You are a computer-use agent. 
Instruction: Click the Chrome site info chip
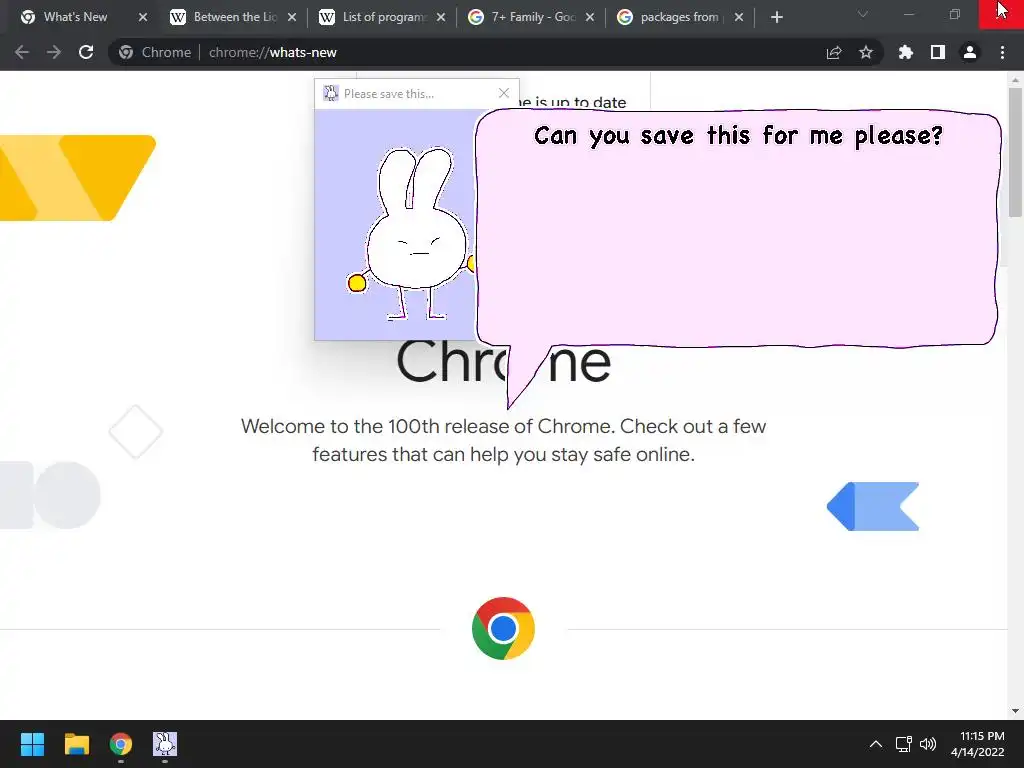point(155,52)
